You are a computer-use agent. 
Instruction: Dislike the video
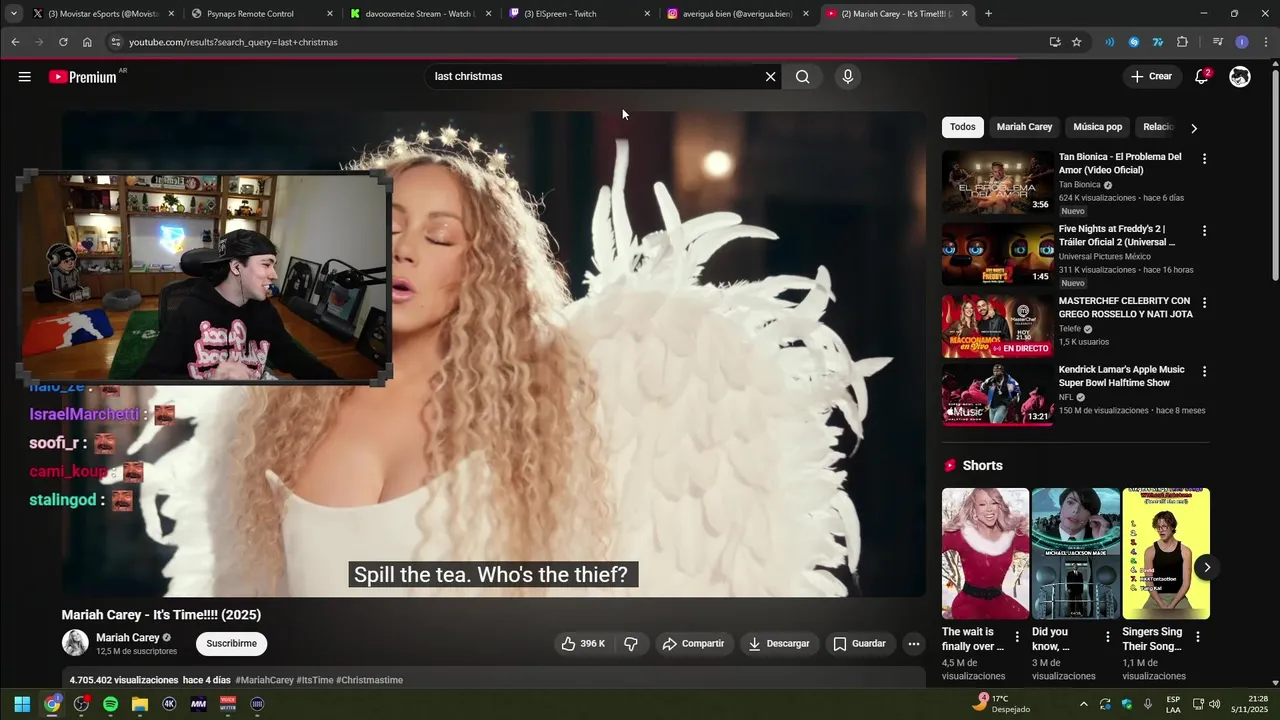[630, 644]
